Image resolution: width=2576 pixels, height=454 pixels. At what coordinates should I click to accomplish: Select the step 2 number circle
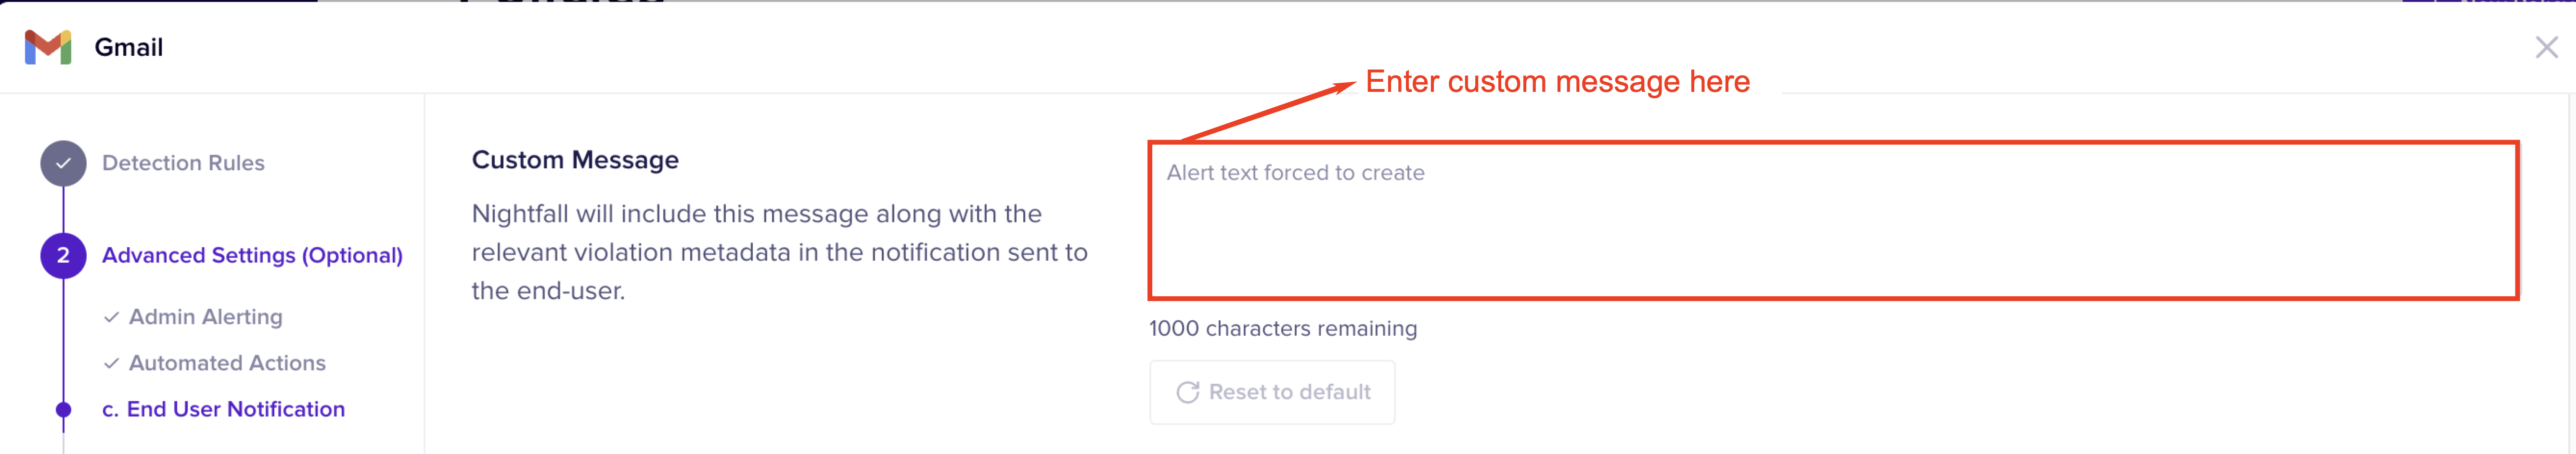click(63, 255)
